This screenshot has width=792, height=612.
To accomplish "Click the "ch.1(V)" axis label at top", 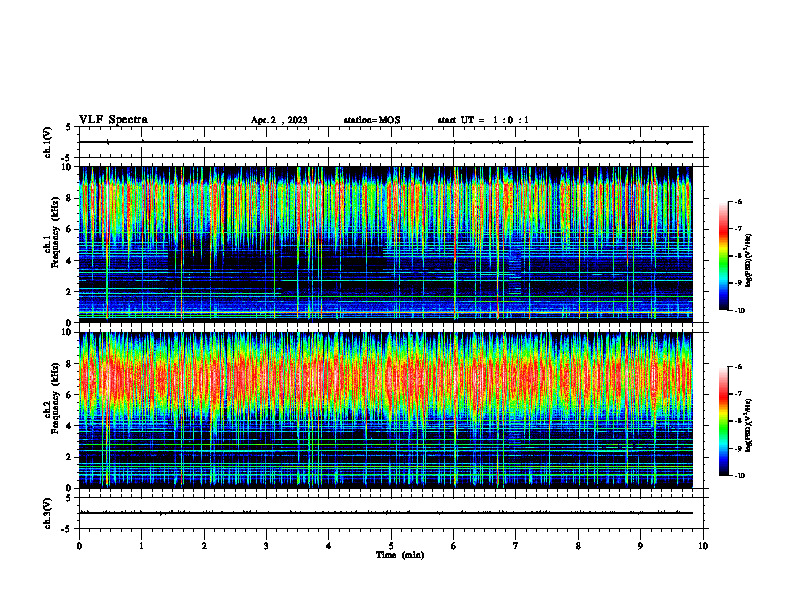I will pyautogui.click(x=47, y=142).
